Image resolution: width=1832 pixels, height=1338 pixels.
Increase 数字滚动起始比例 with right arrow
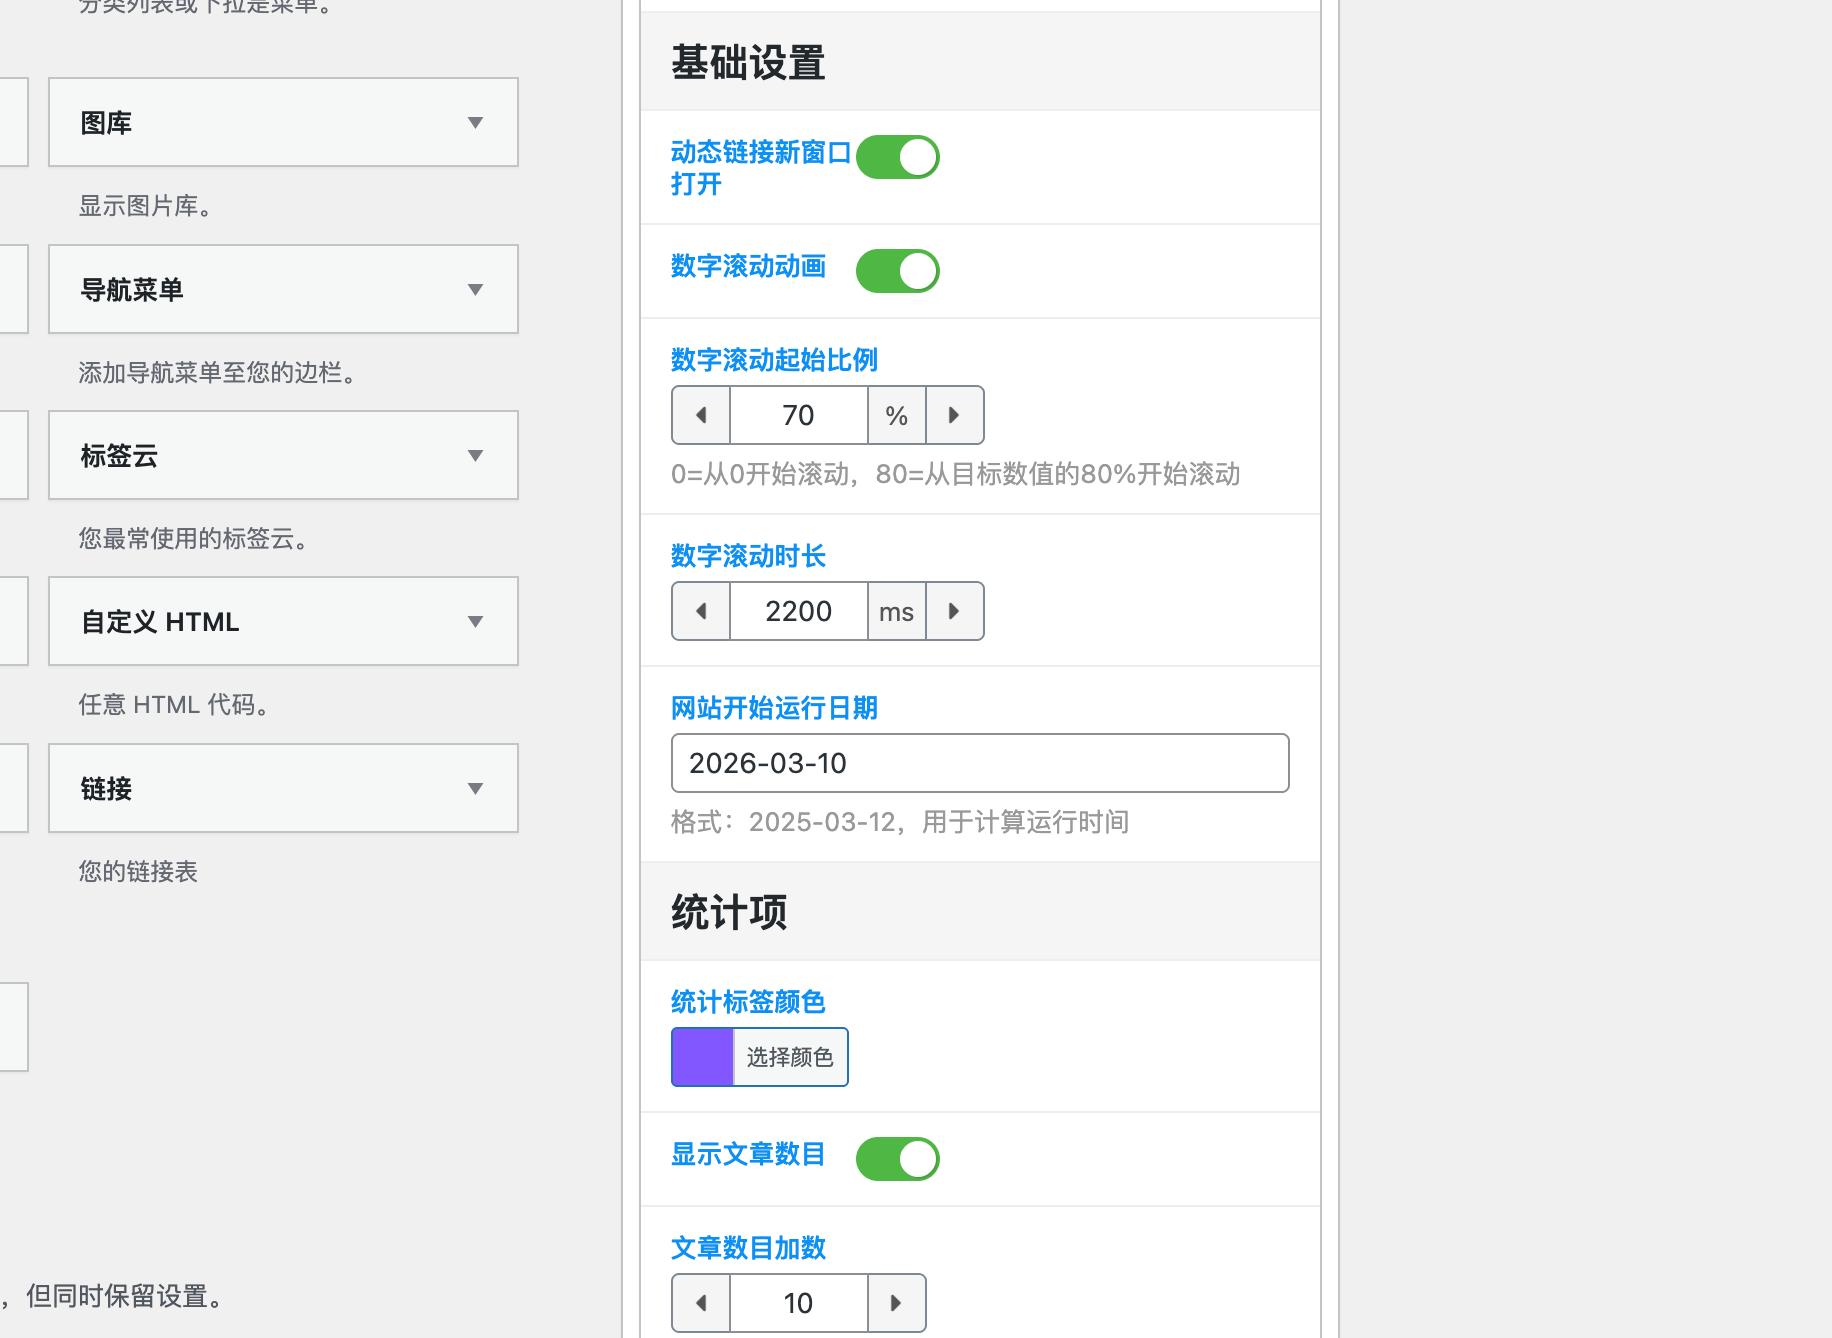(x=955, y=415)
